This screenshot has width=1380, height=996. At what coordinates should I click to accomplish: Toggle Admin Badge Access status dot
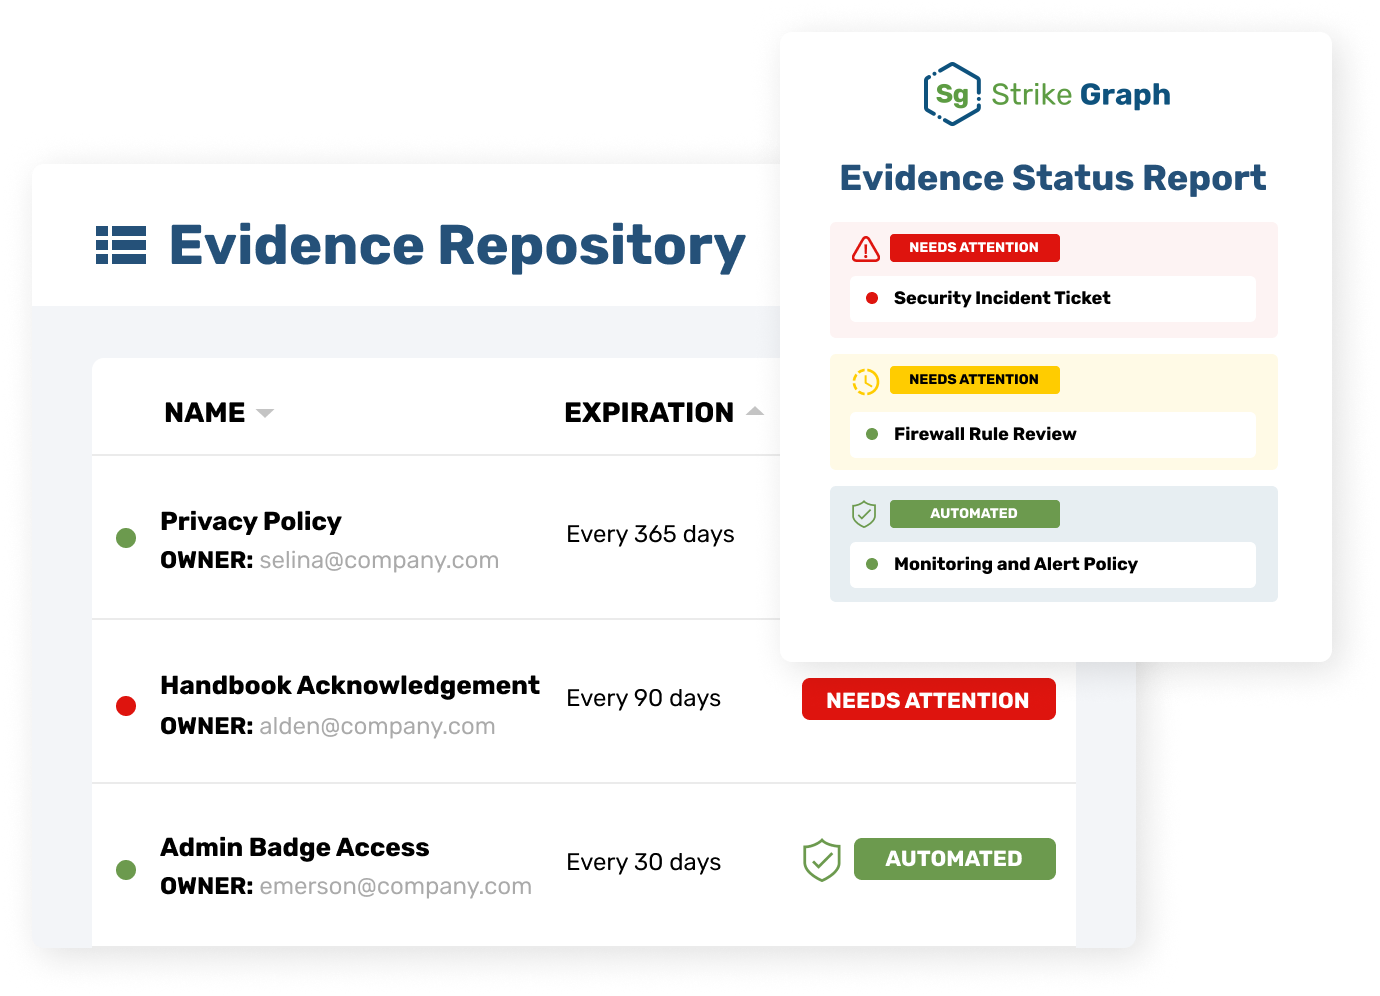pos(126,870)
